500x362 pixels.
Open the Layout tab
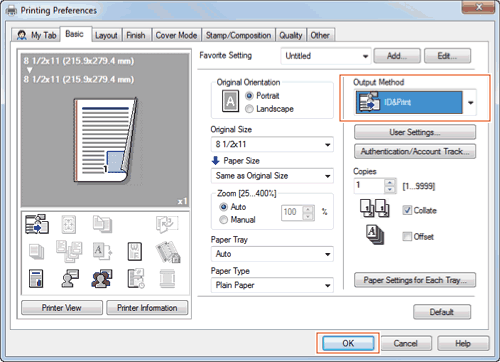[x=106, y=35]
